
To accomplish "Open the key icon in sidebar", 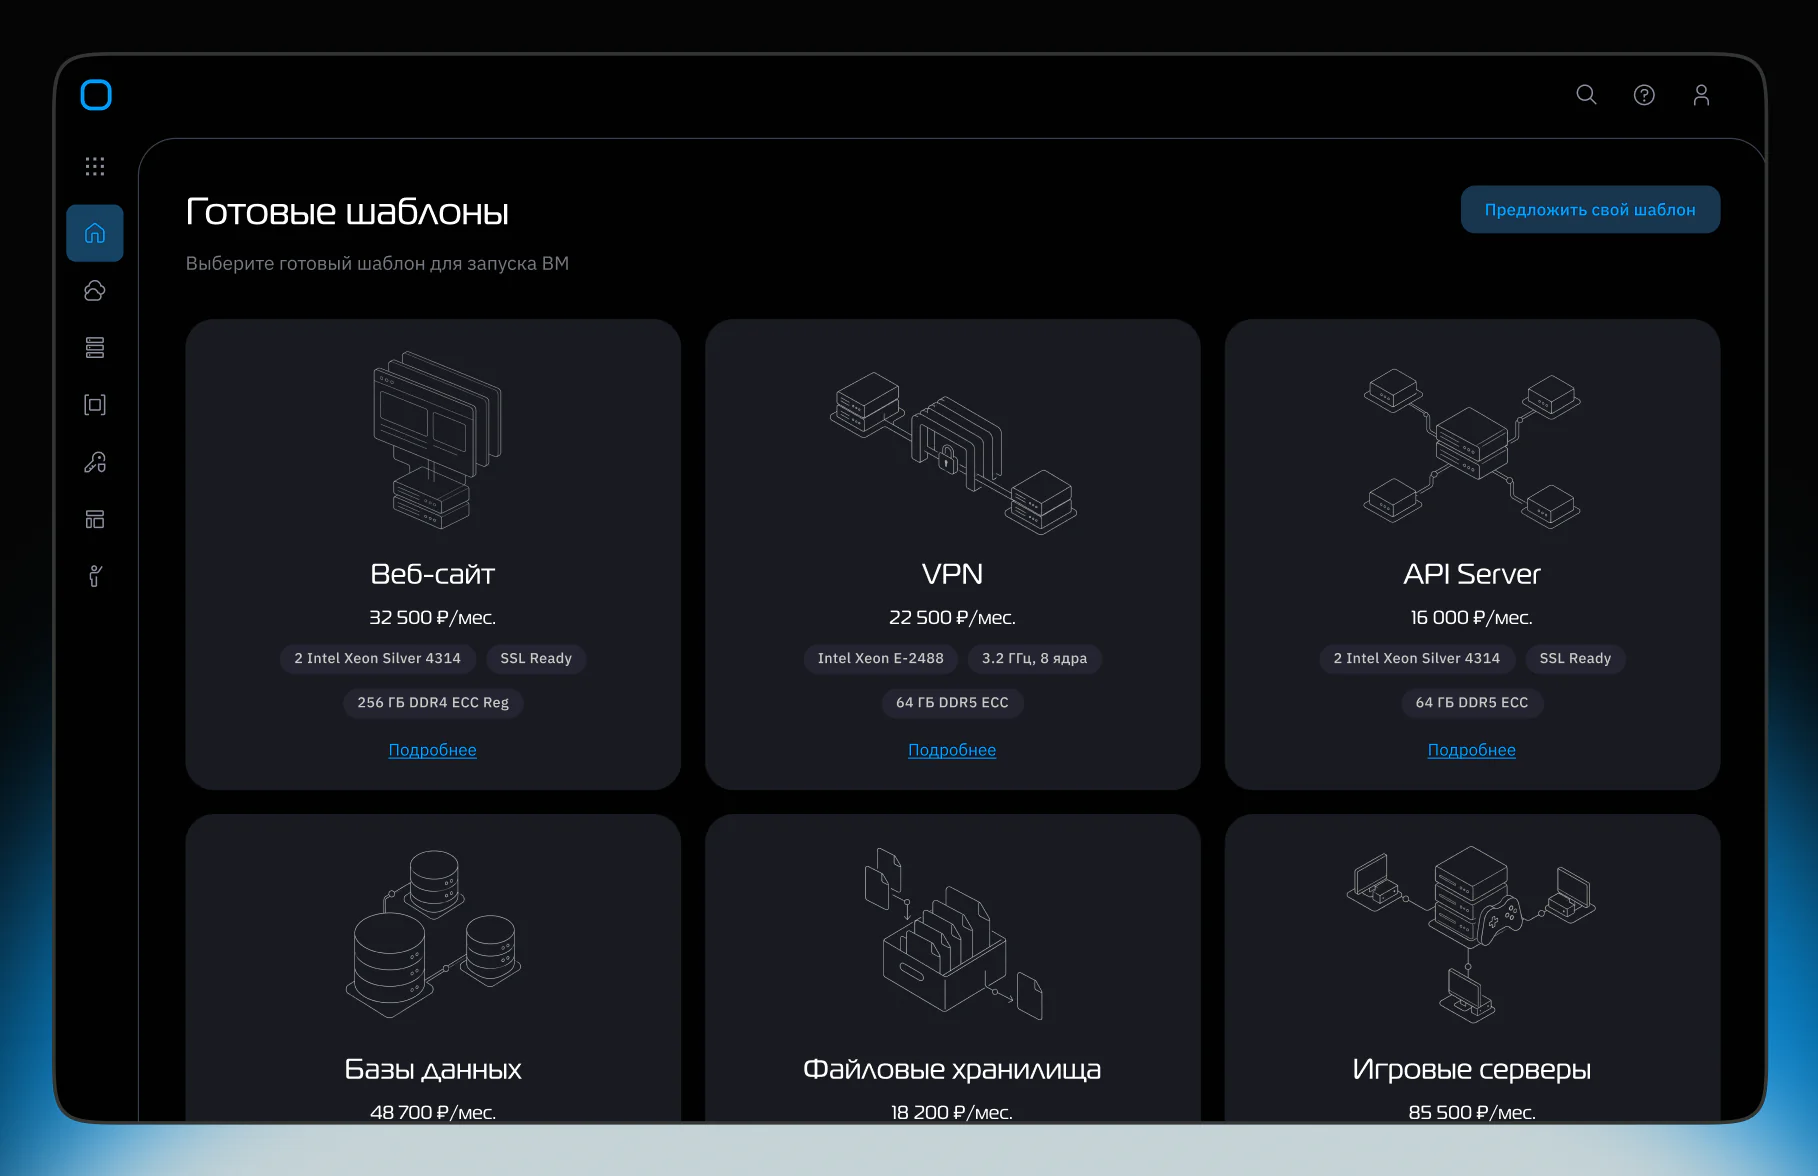I will coord(95,462).
